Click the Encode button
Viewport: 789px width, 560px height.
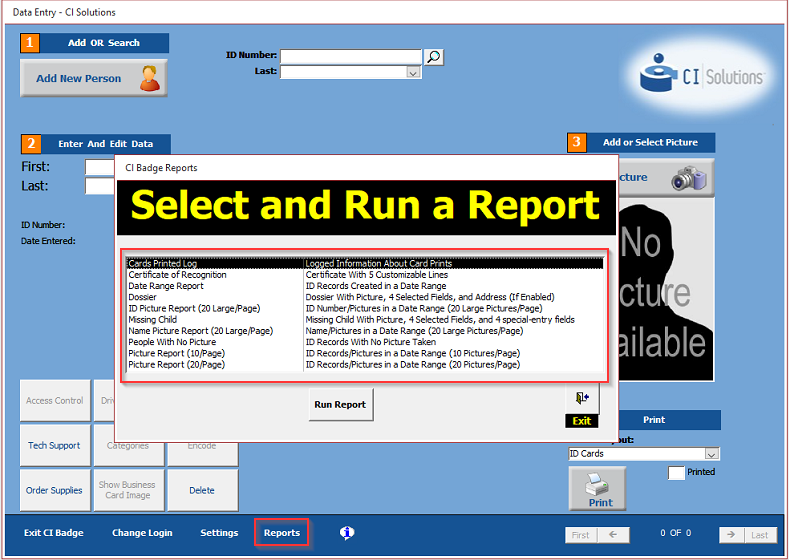click(202, 453)
